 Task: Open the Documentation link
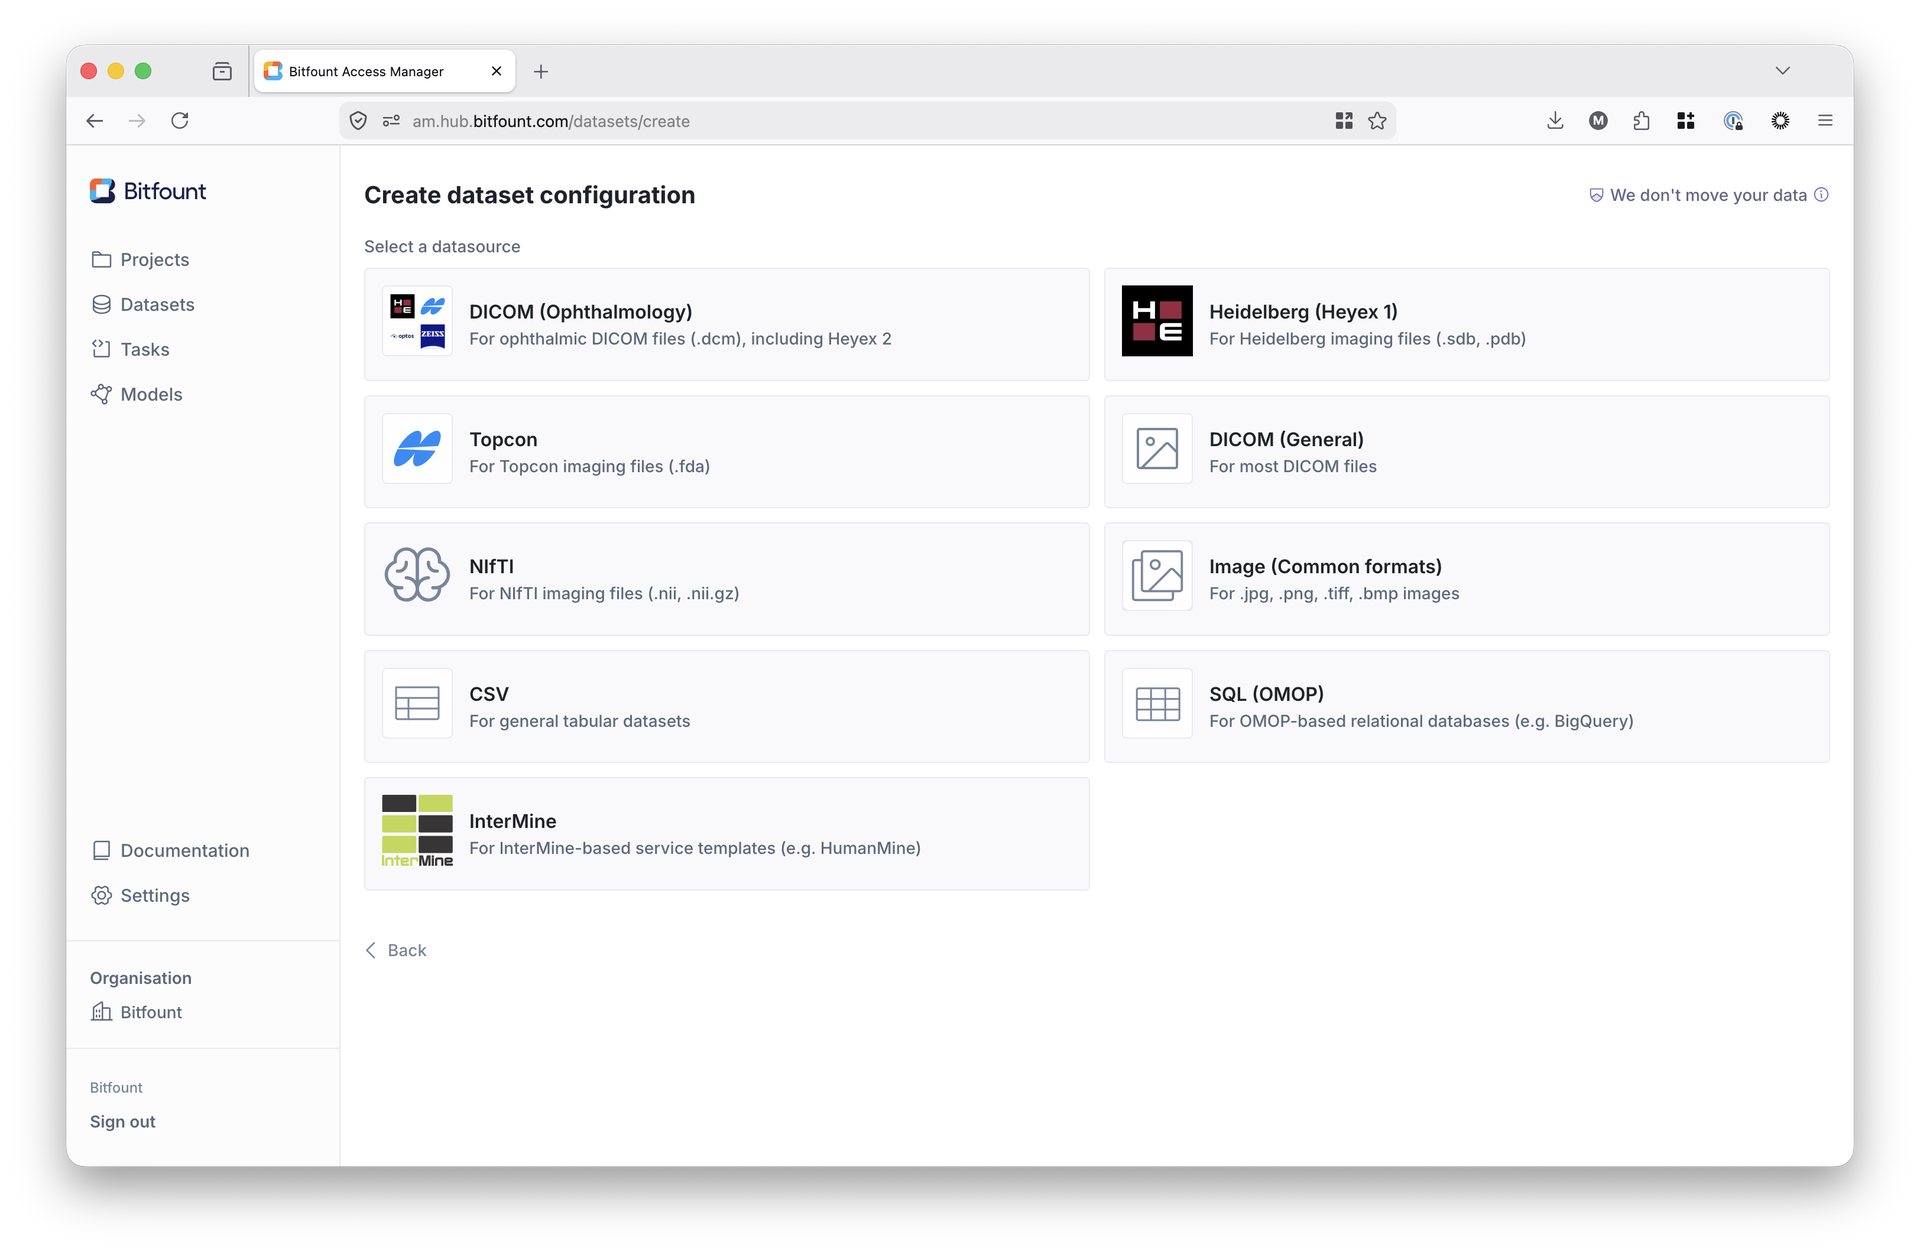coord(184,851)
